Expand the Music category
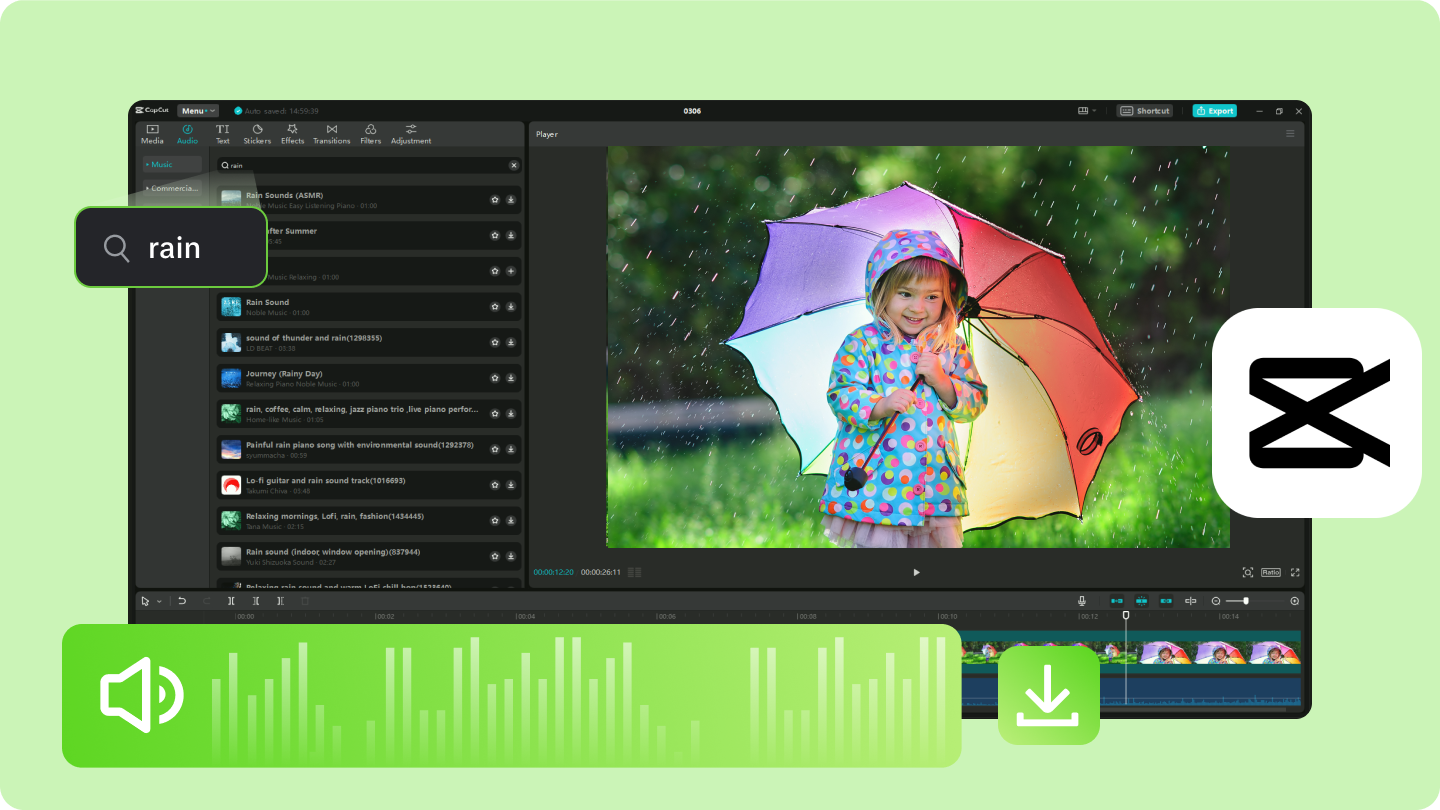This screenshot has width=1440, height=810. [x=172, y=164]
